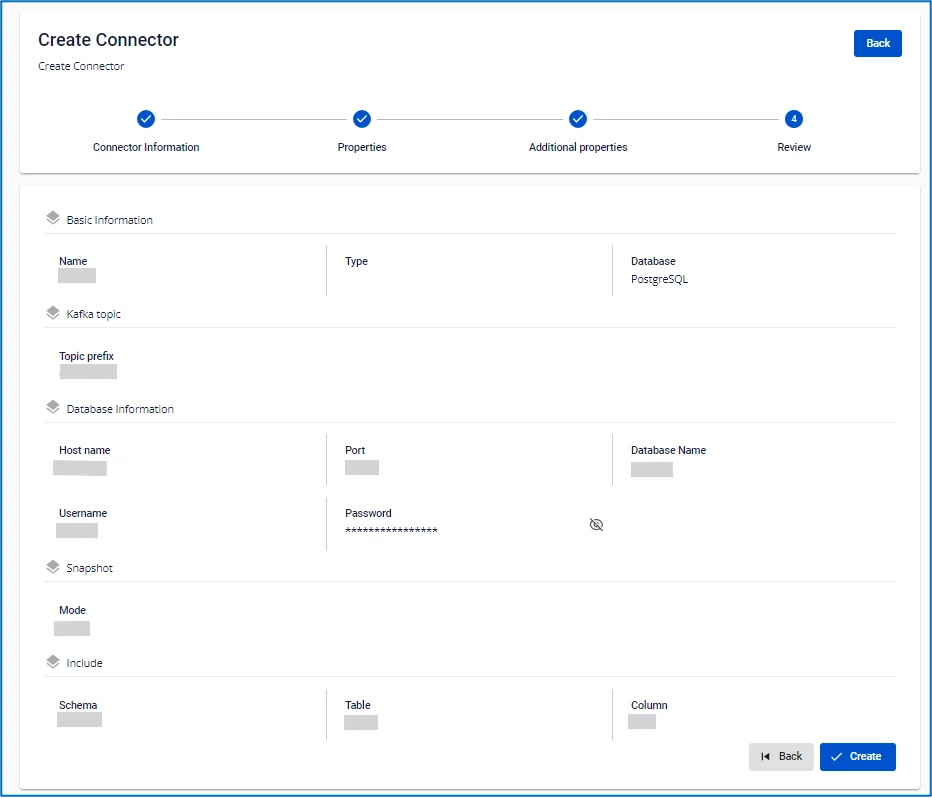Click the Properties step label
932x798 pixels.
[x=362, y=147]
